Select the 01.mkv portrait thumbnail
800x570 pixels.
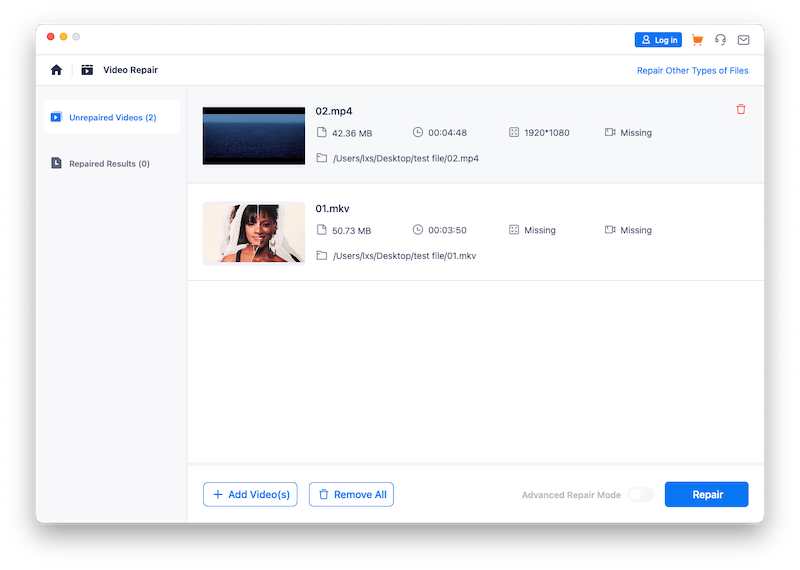coord(254,233)
